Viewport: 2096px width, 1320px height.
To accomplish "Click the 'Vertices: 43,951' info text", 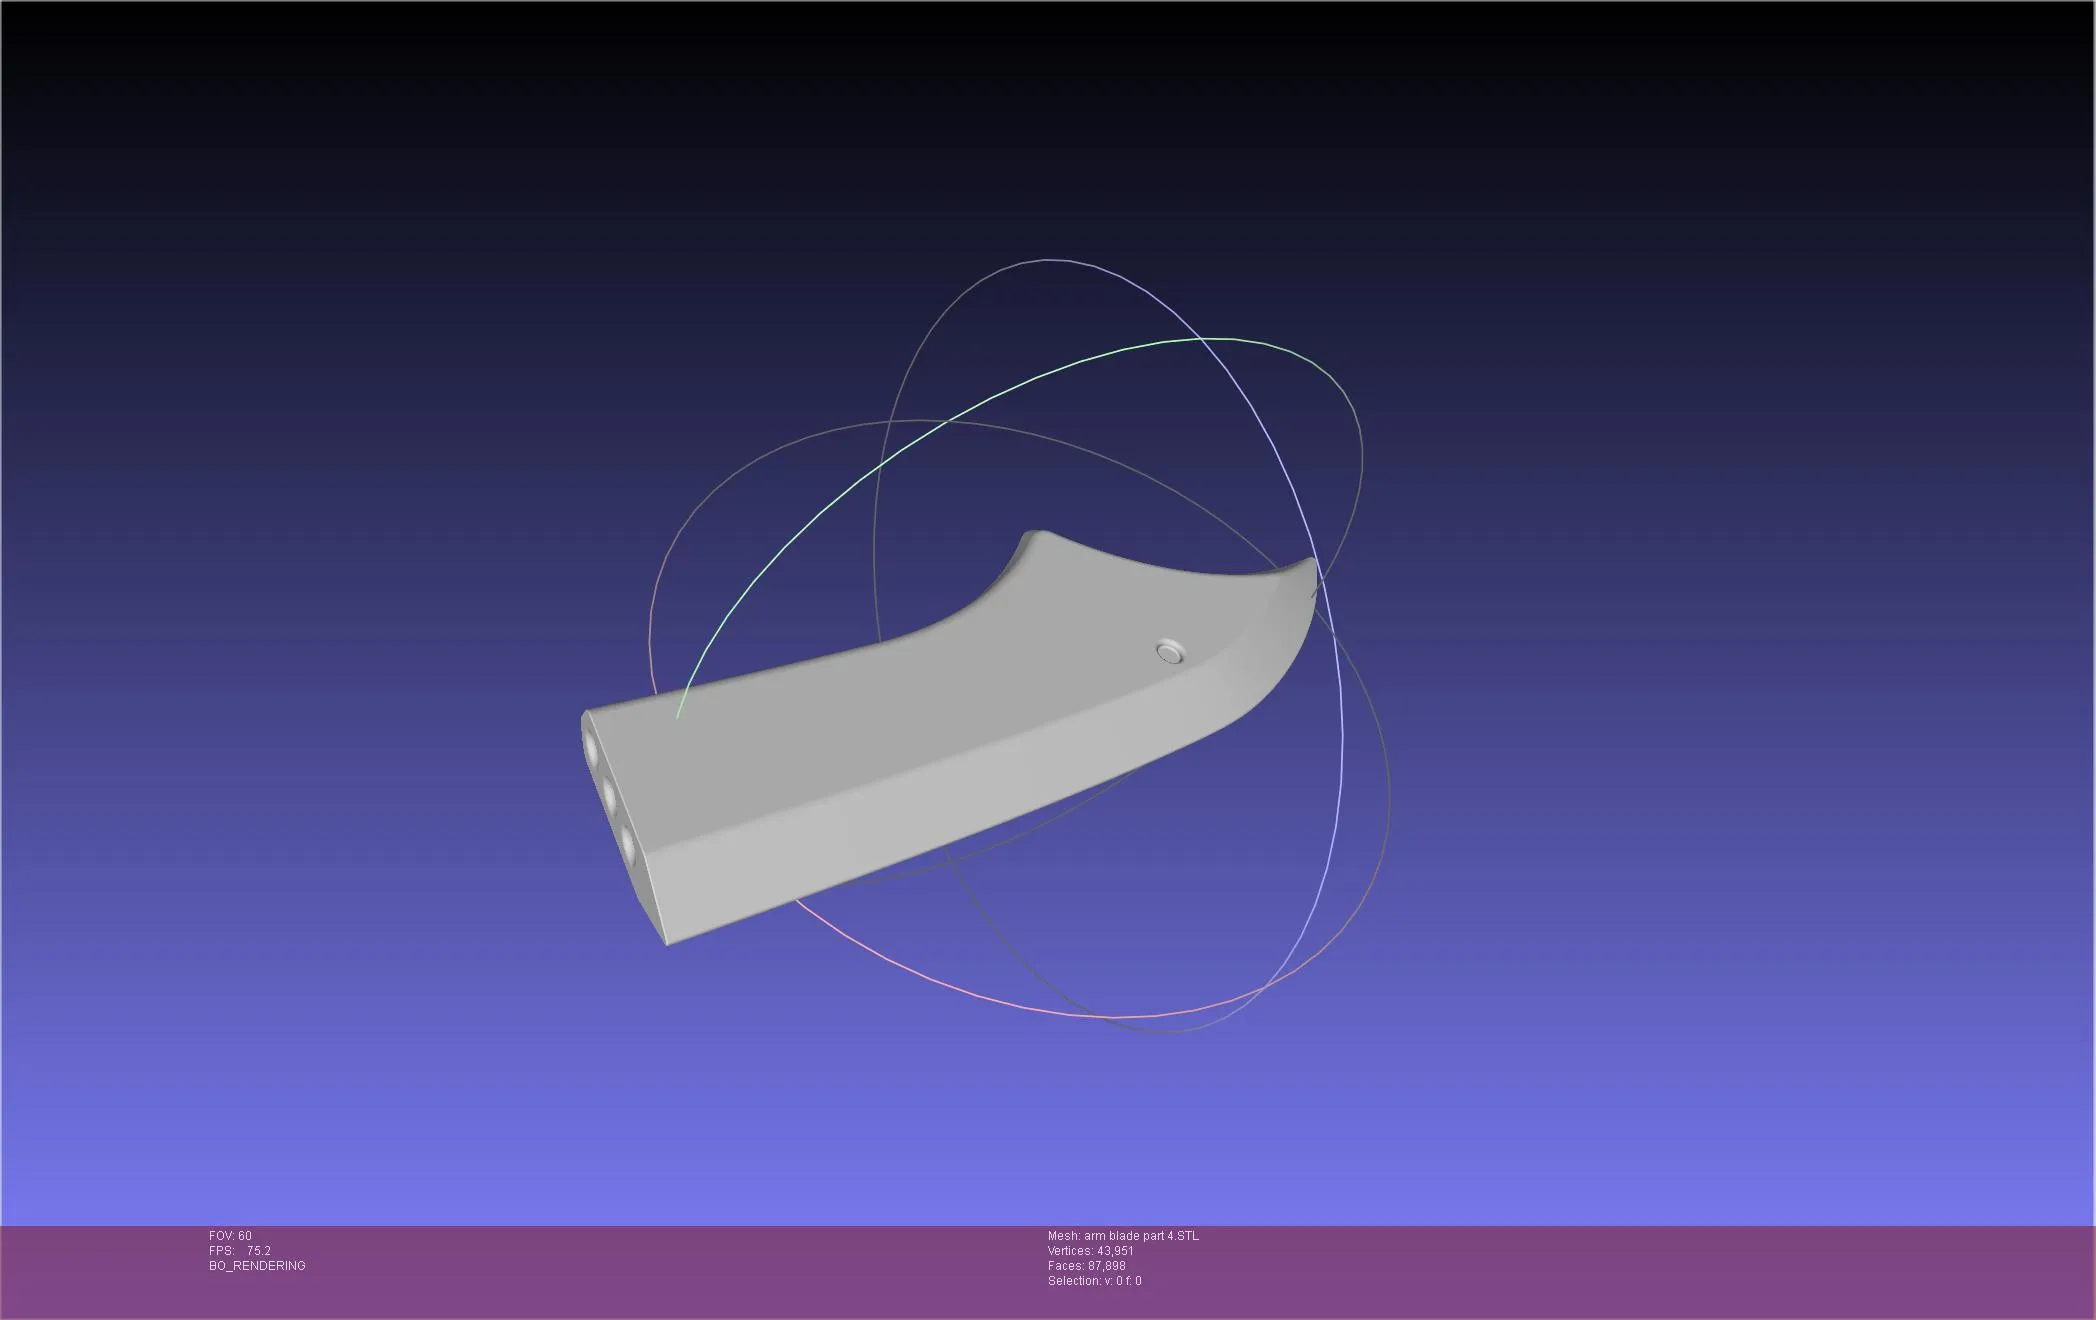I will point(1091,1251).
